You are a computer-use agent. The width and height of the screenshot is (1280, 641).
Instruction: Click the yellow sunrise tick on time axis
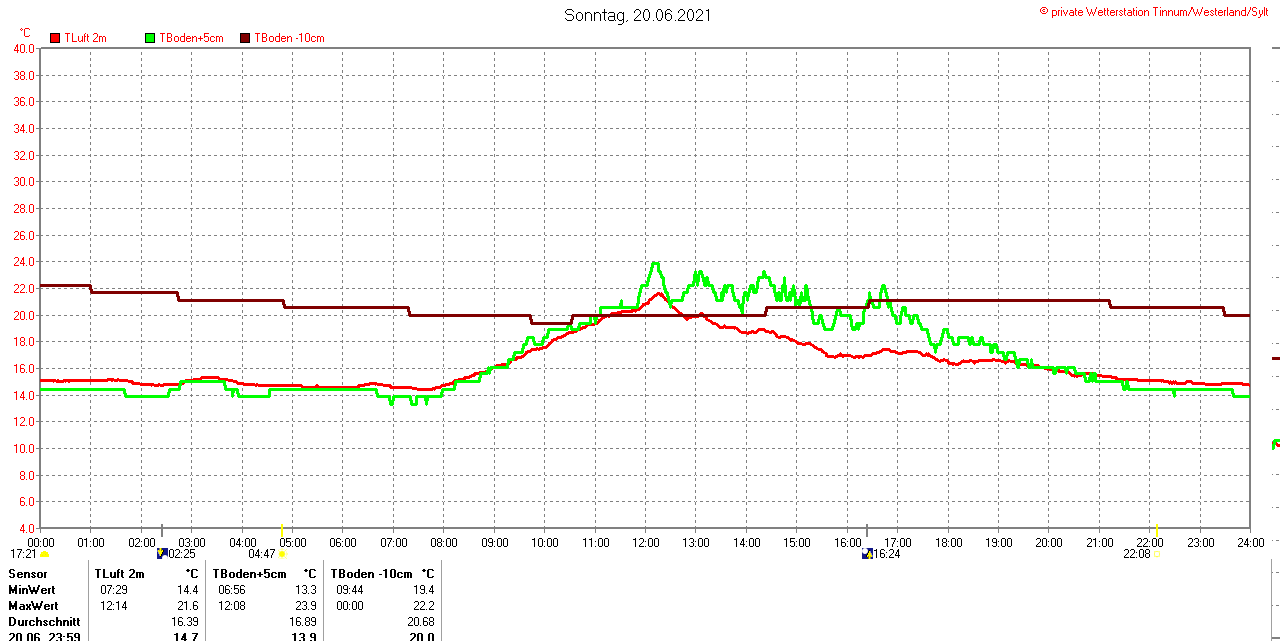283,530
